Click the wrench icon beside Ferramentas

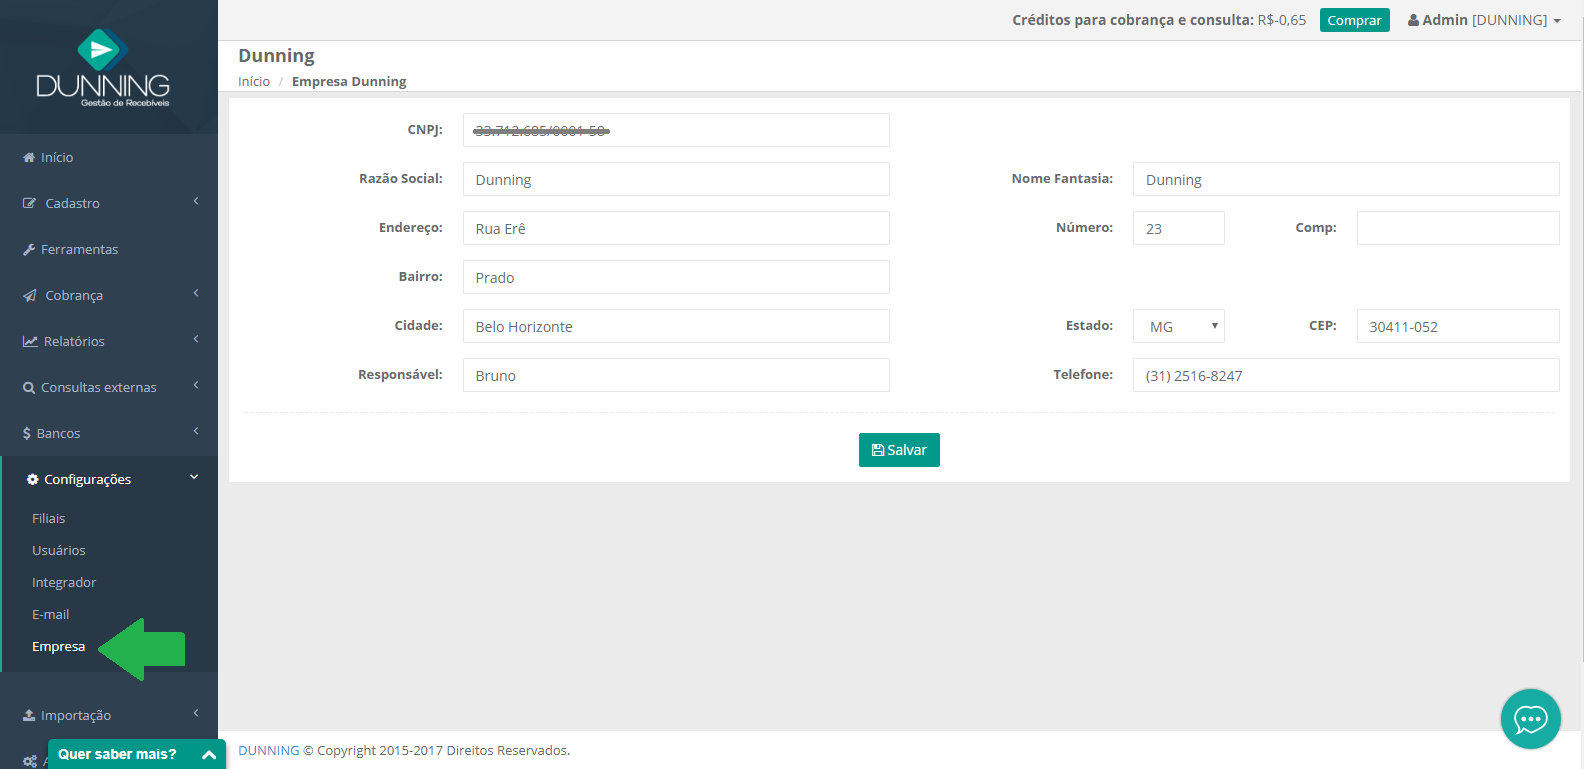29,249
